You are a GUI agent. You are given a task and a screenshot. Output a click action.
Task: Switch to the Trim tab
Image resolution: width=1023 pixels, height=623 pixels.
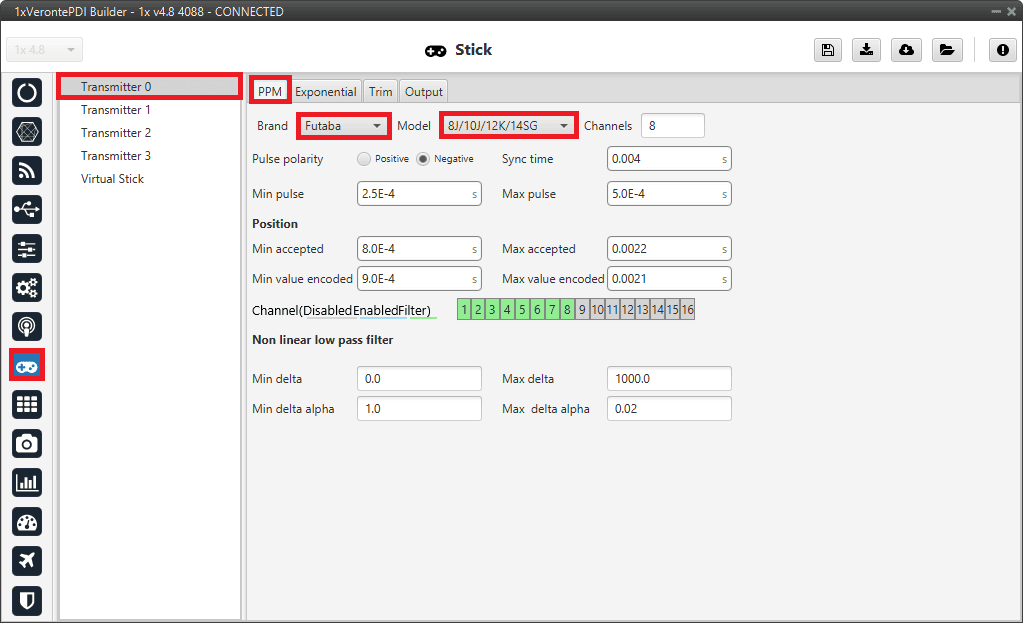[x=380, y=91]
